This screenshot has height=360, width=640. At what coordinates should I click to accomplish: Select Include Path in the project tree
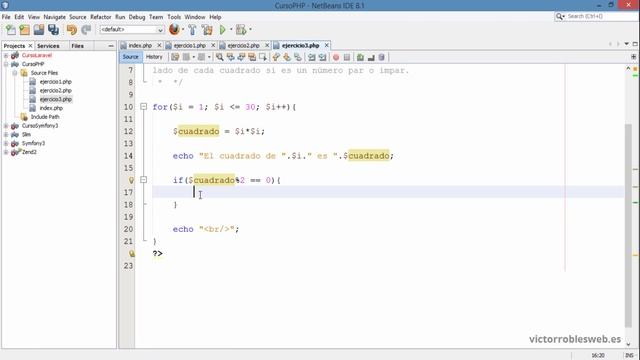[x=45, y=117]
